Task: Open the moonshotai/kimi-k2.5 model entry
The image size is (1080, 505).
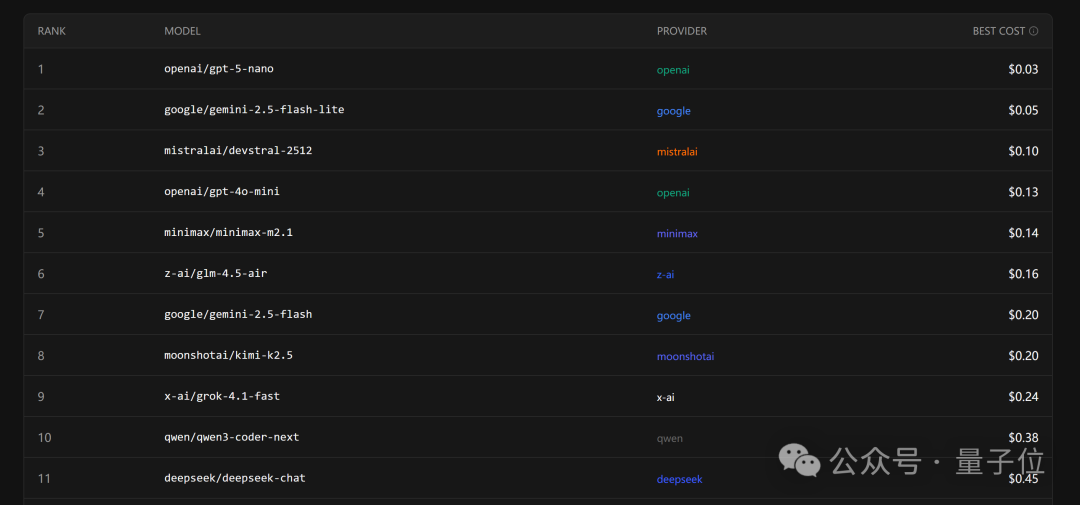Action: point(228,356)
